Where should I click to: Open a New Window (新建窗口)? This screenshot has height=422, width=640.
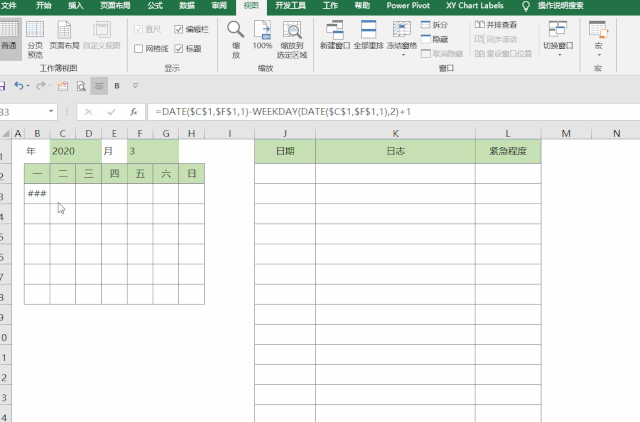click(x=335, y=36)
